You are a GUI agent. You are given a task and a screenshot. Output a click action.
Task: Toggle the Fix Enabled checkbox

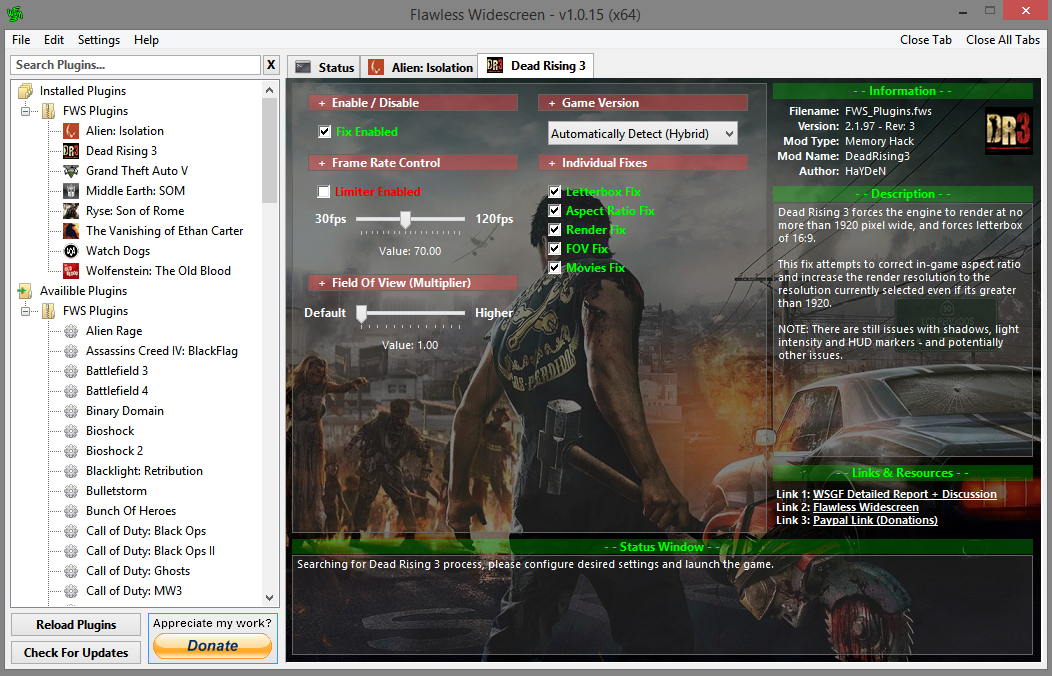325,131
